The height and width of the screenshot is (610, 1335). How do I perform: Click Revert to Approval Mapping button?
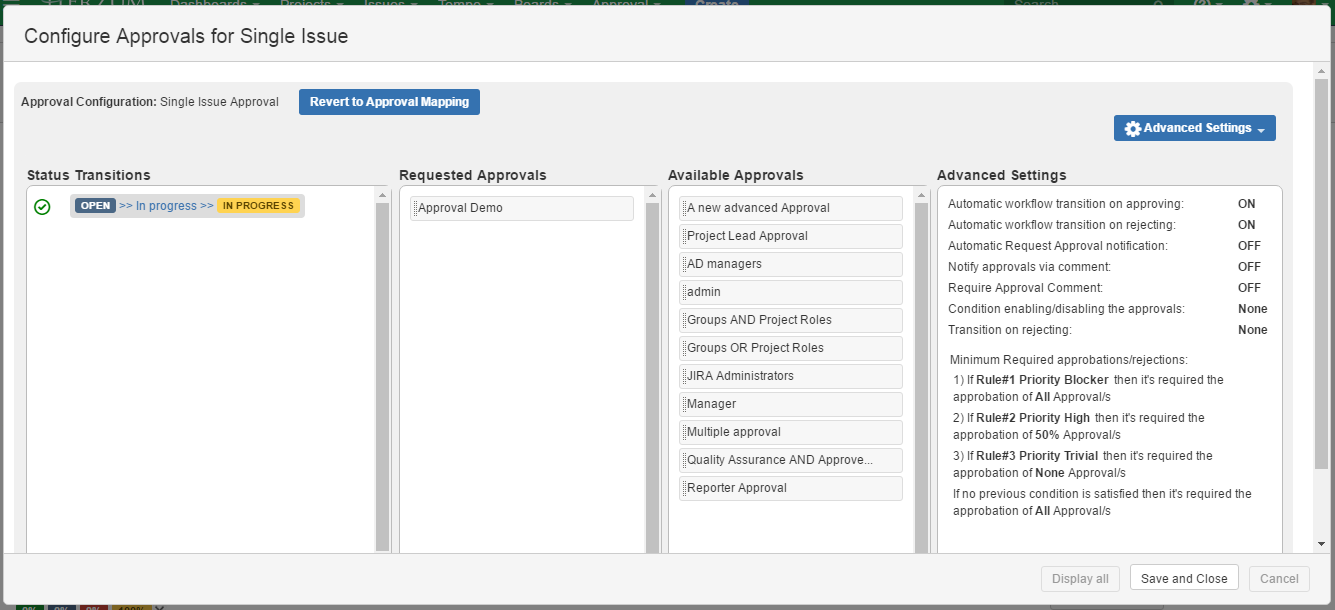click(389, 102)
